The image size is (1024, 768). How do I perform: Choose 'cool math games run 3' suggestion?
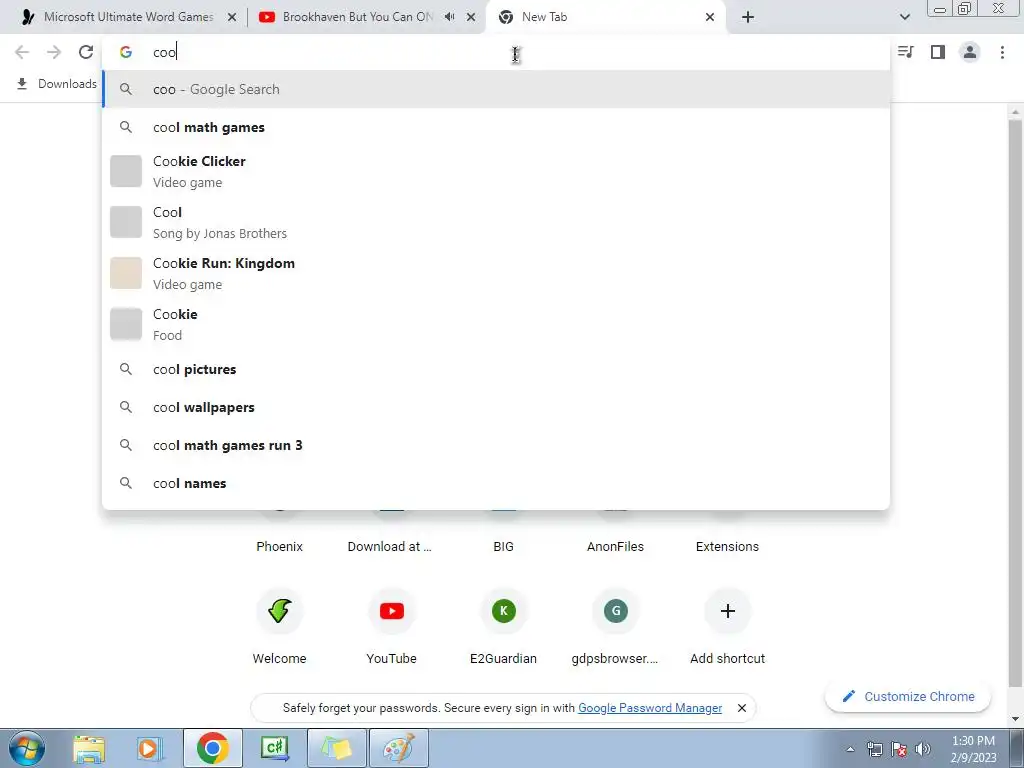point(496,445)
